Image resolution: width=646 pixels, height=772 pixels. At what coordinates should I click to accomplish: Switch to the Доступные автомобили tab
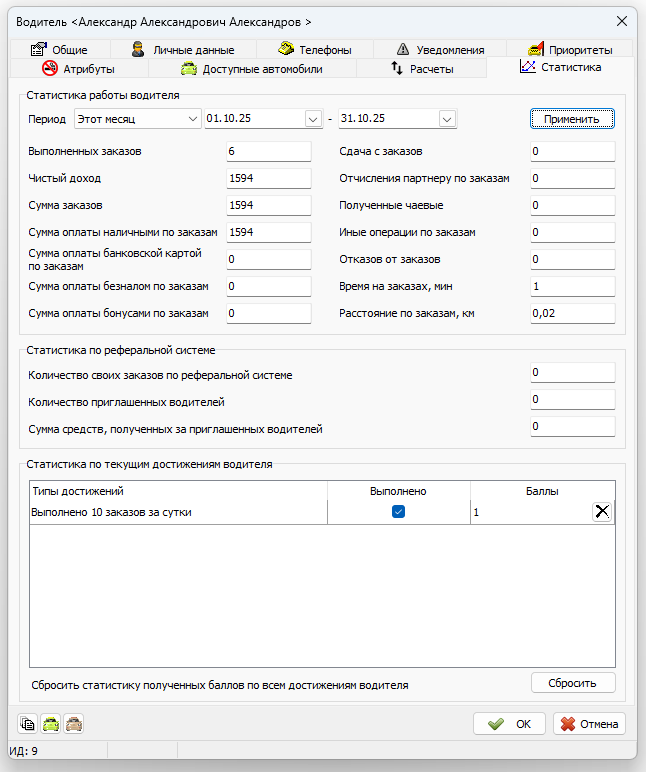tap(251, 69)
